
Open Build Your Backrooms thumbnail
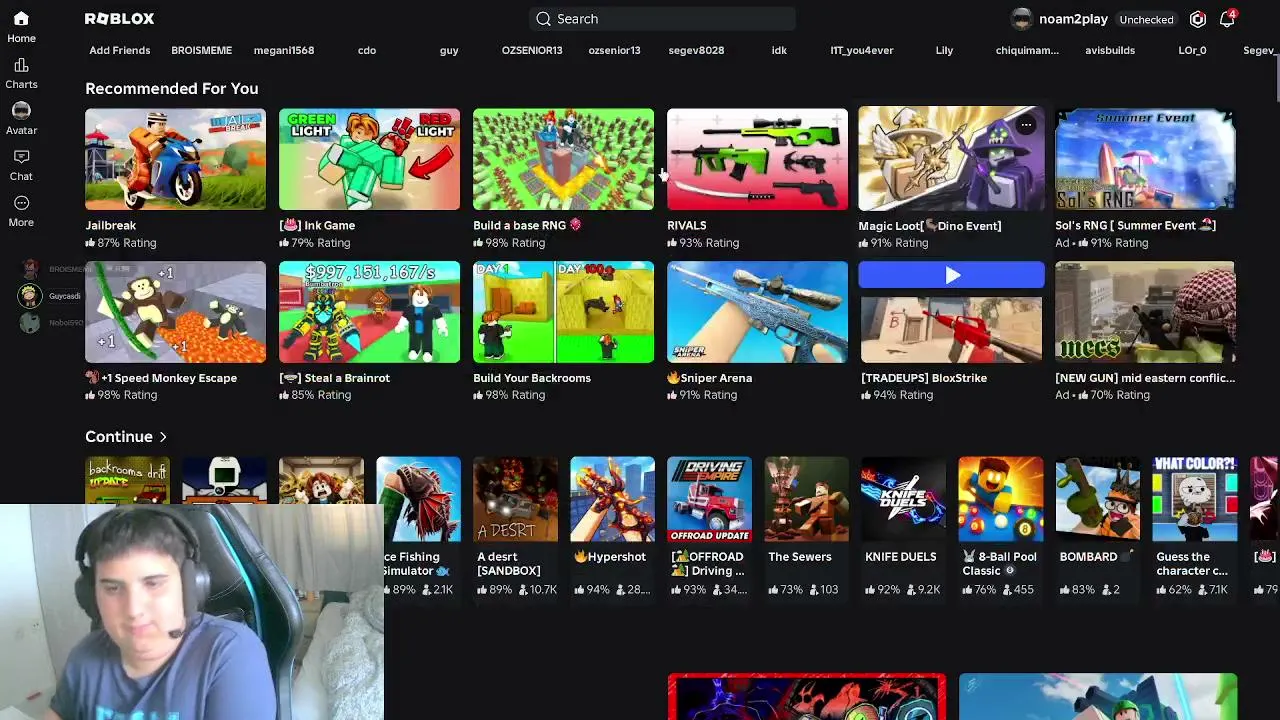[563, 312]
